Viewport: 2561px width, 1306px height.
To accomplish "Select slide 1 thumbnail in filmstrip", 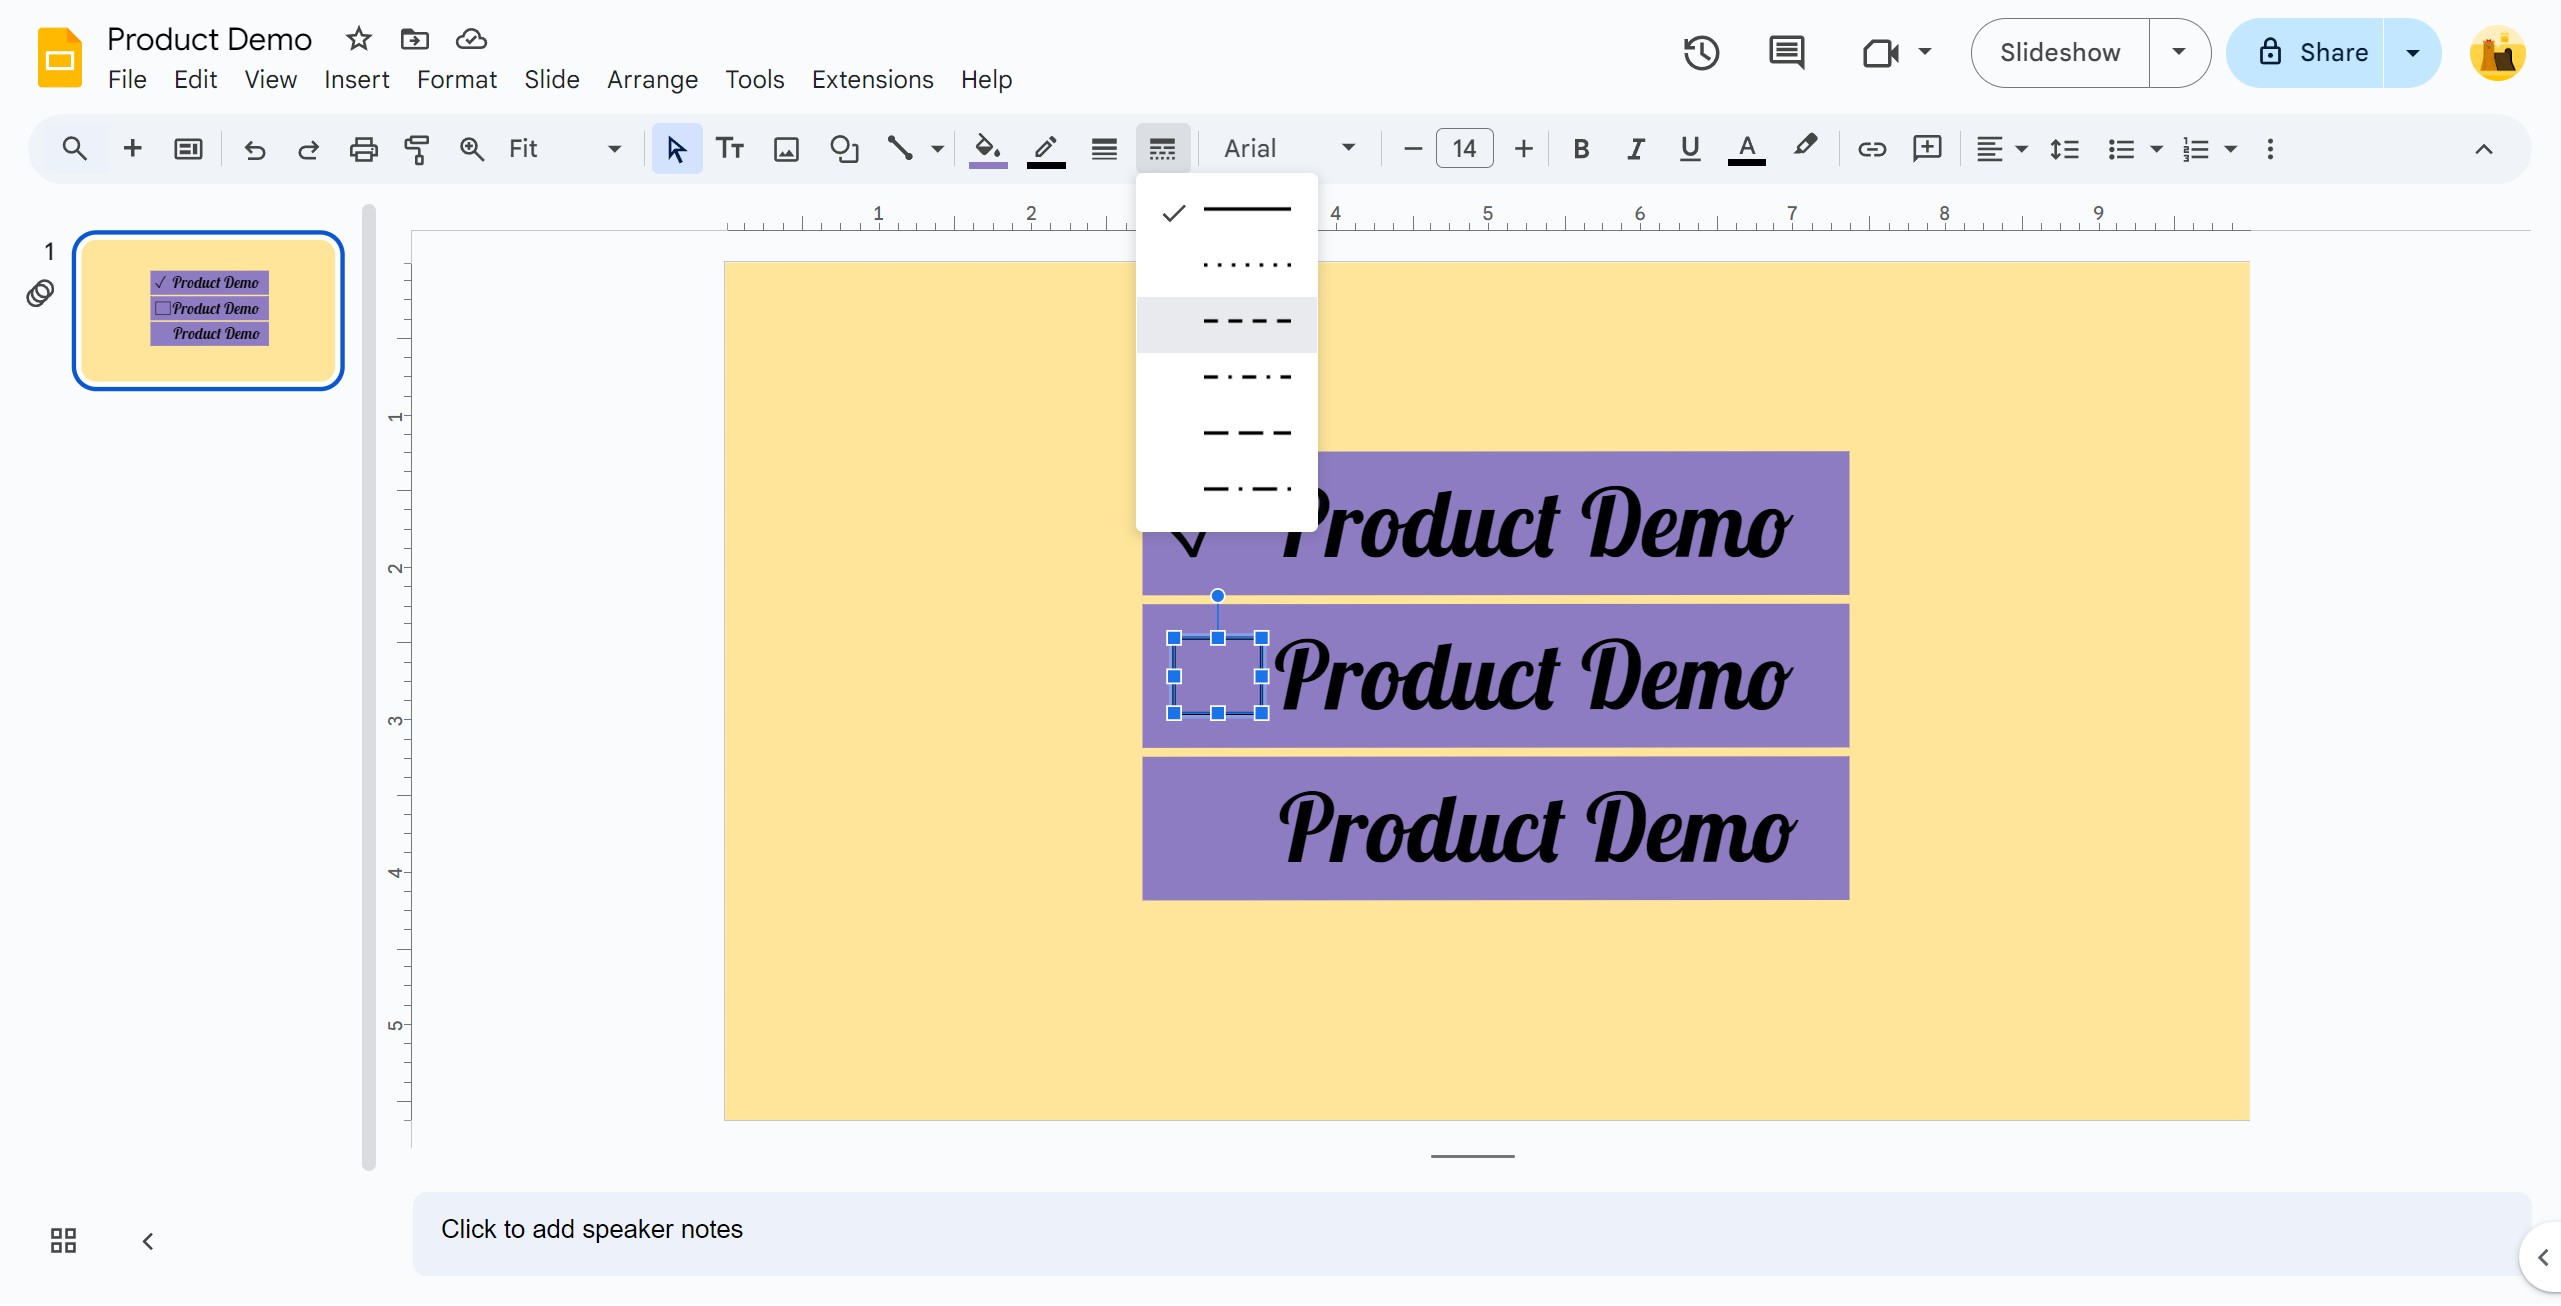I will pos(208,310).
